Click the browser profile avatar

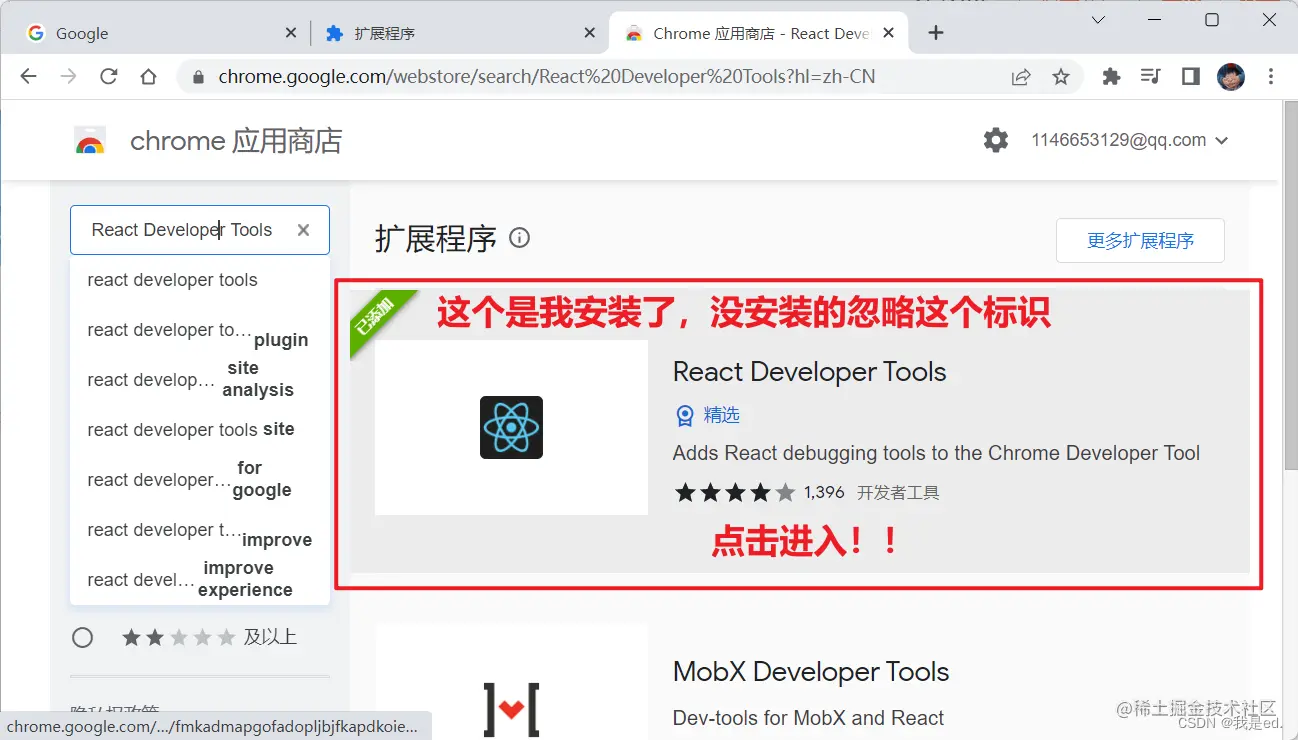(1231, 76)
